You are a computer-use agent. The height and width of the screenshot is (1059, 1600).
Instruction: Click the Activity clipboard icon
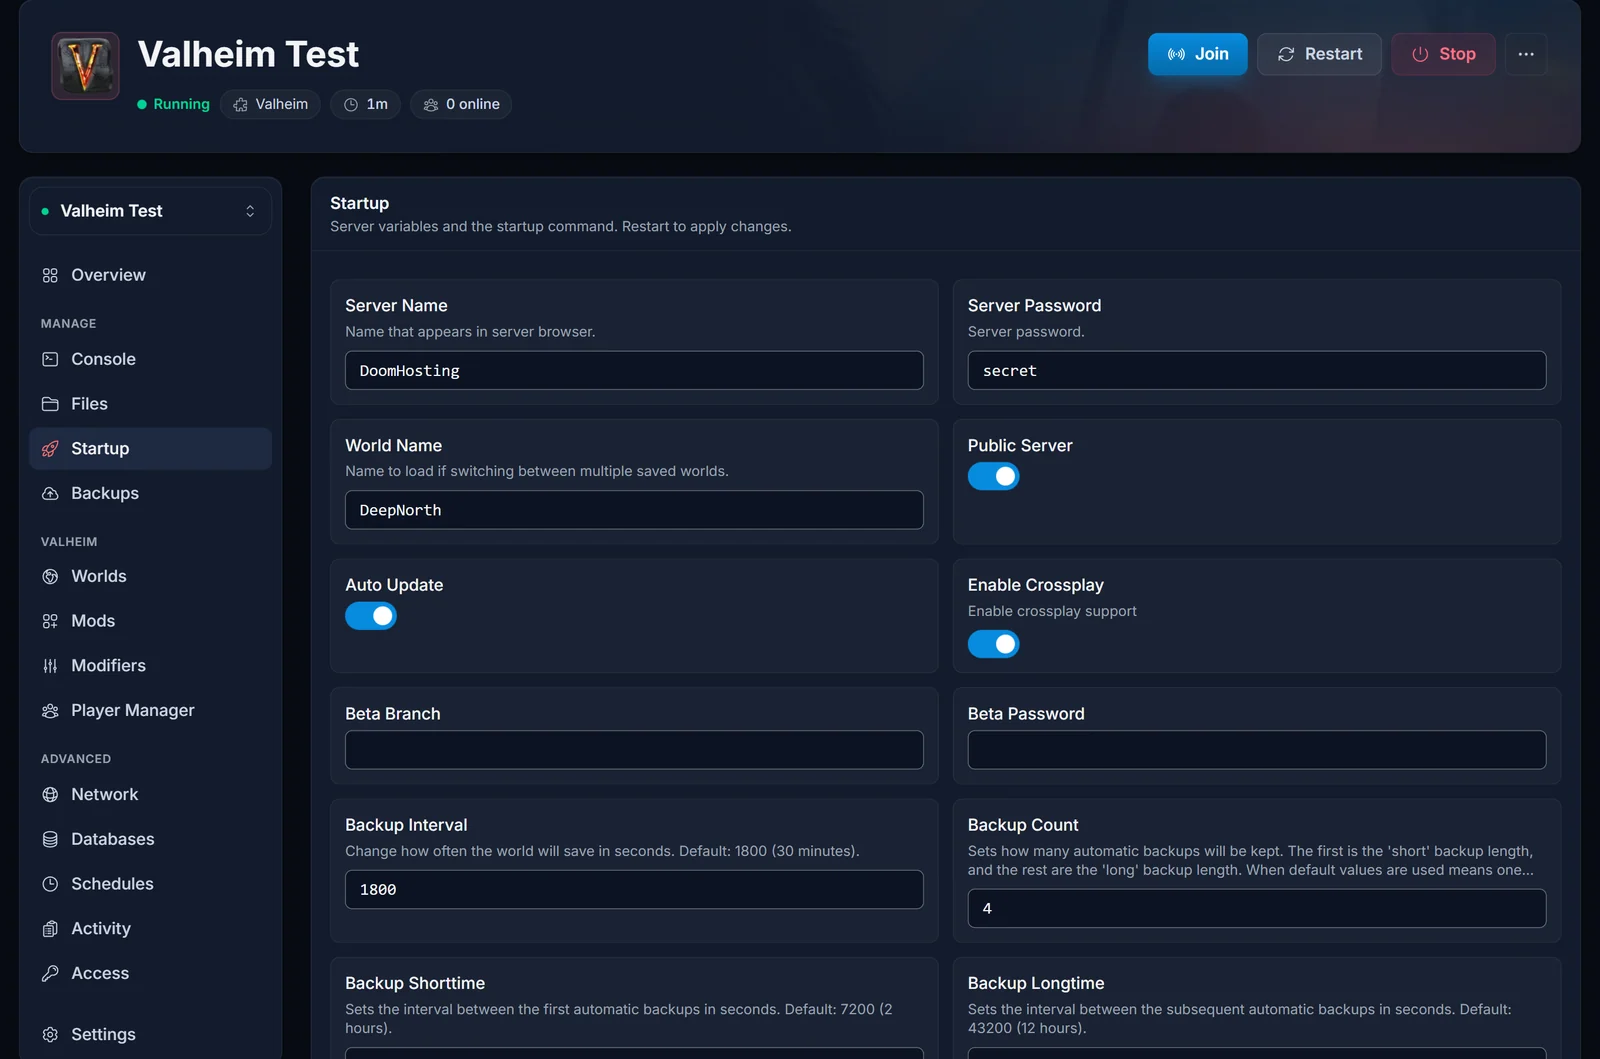pyautogui.click(x=50, y=929)
